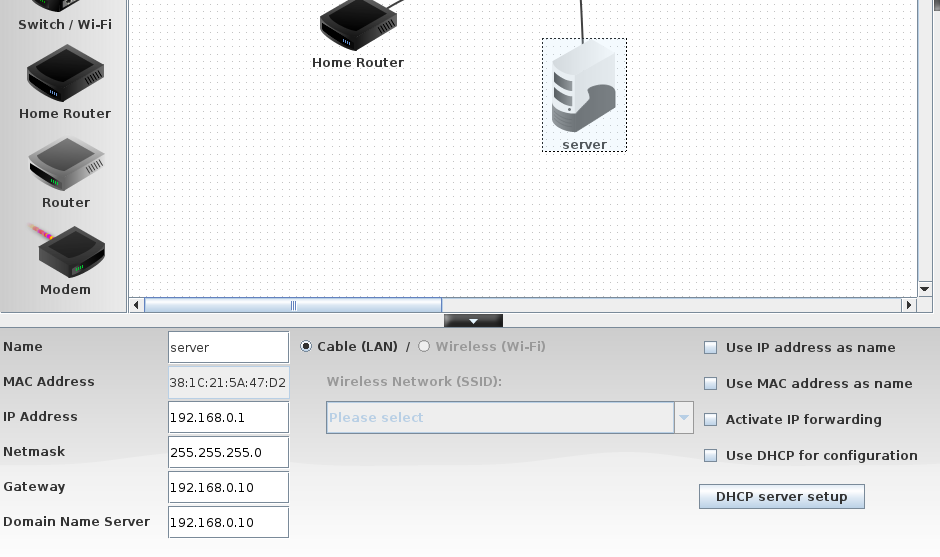Image resolution: width=940 pixels, height=557 pixels.
Task: Edit the Netmask field 255.255.255.0
Action: pyautogui.click(x=228, y=452)
